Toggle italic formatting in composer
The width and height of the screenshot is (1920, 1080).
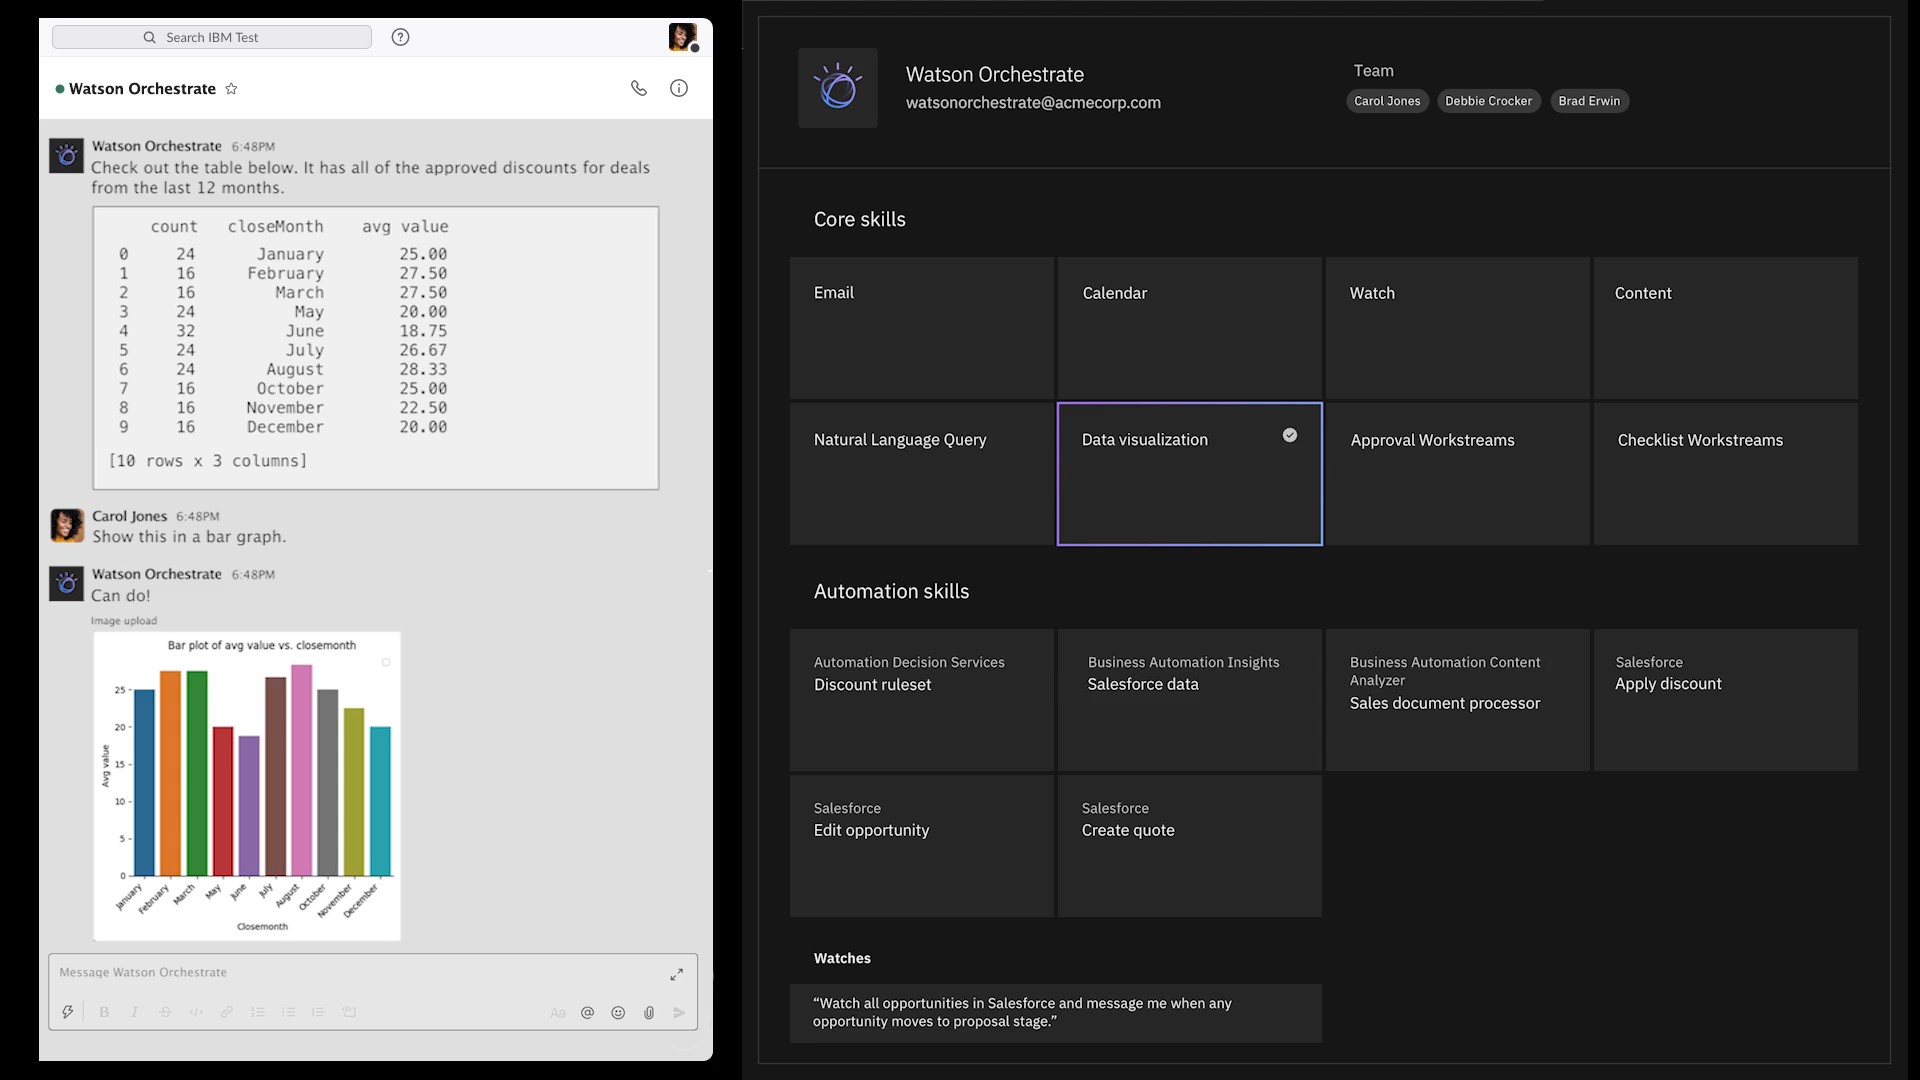[135, 1012]
